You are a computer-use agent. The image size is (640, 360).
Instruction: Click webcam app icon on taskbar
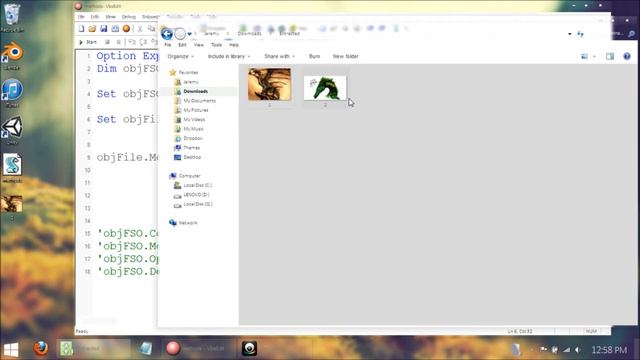click(x=249, y=348)
